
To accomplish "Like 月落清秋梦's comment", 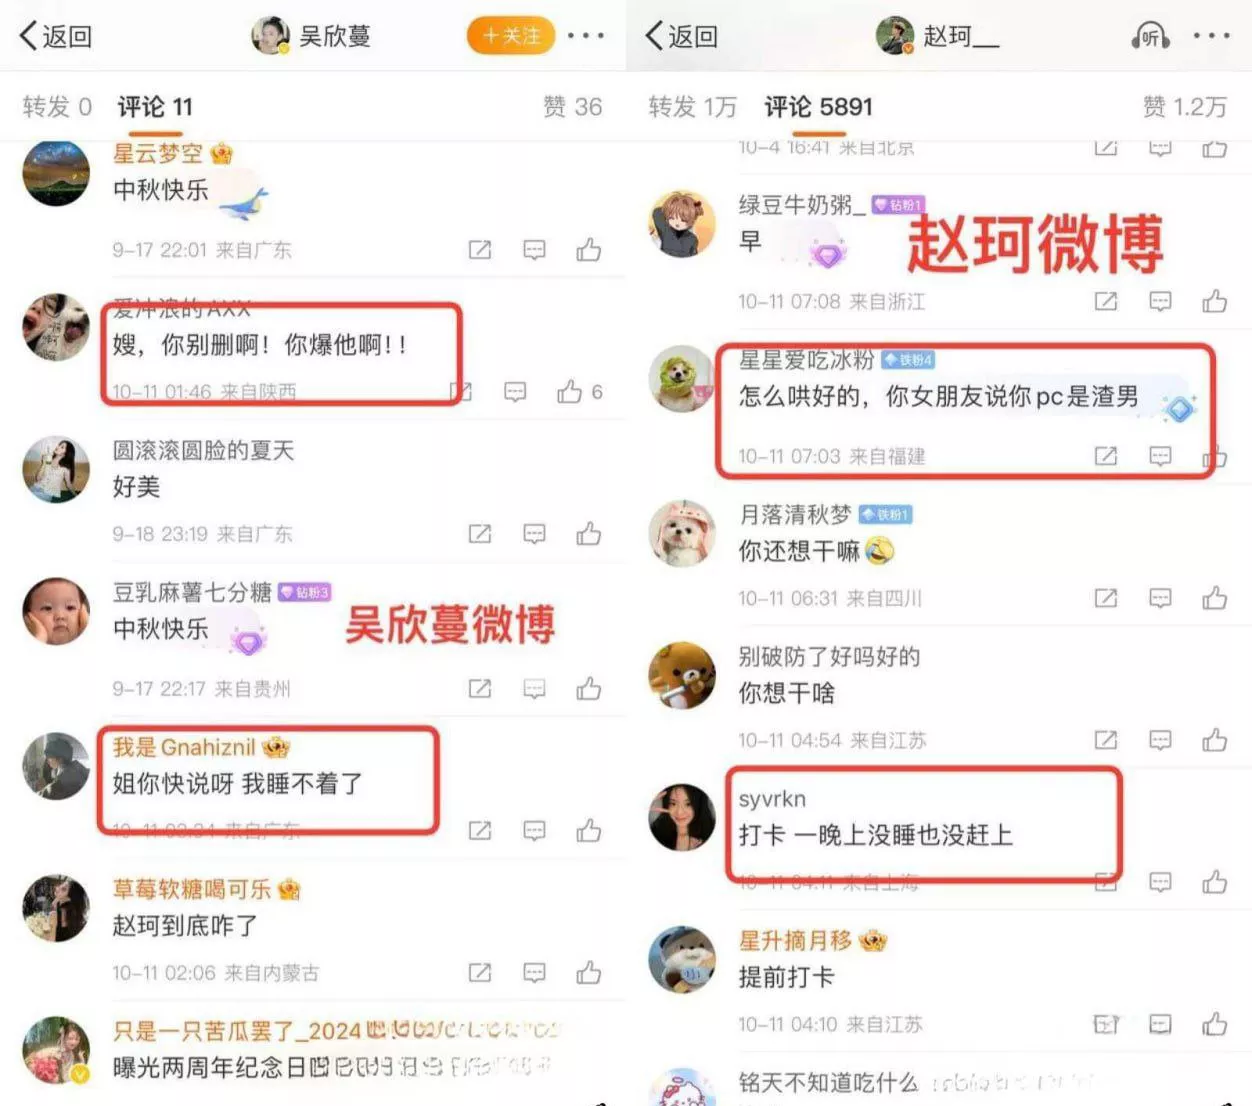I will (x=1215, y=598).
